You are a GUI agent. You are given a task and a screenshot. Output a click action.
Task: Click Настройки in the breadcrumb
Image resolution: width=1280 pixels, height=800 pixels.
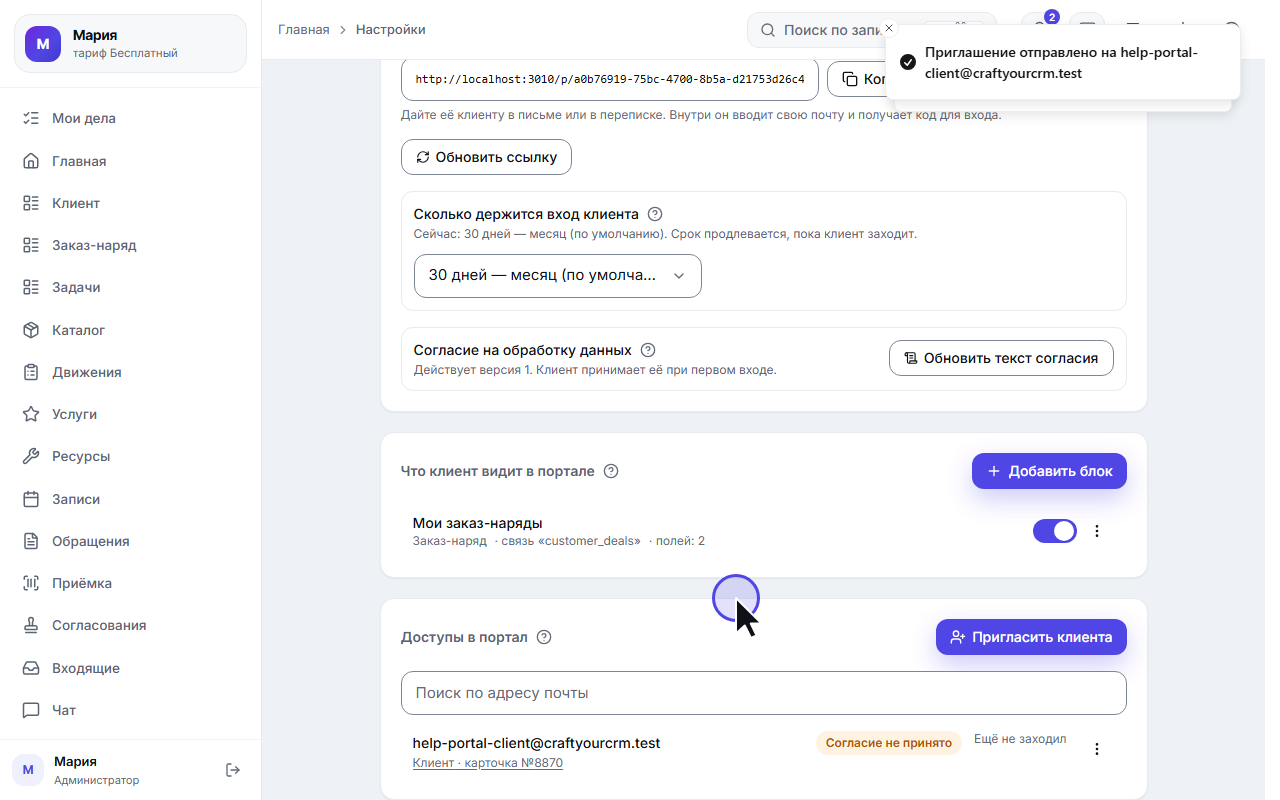tap(391, 30)
